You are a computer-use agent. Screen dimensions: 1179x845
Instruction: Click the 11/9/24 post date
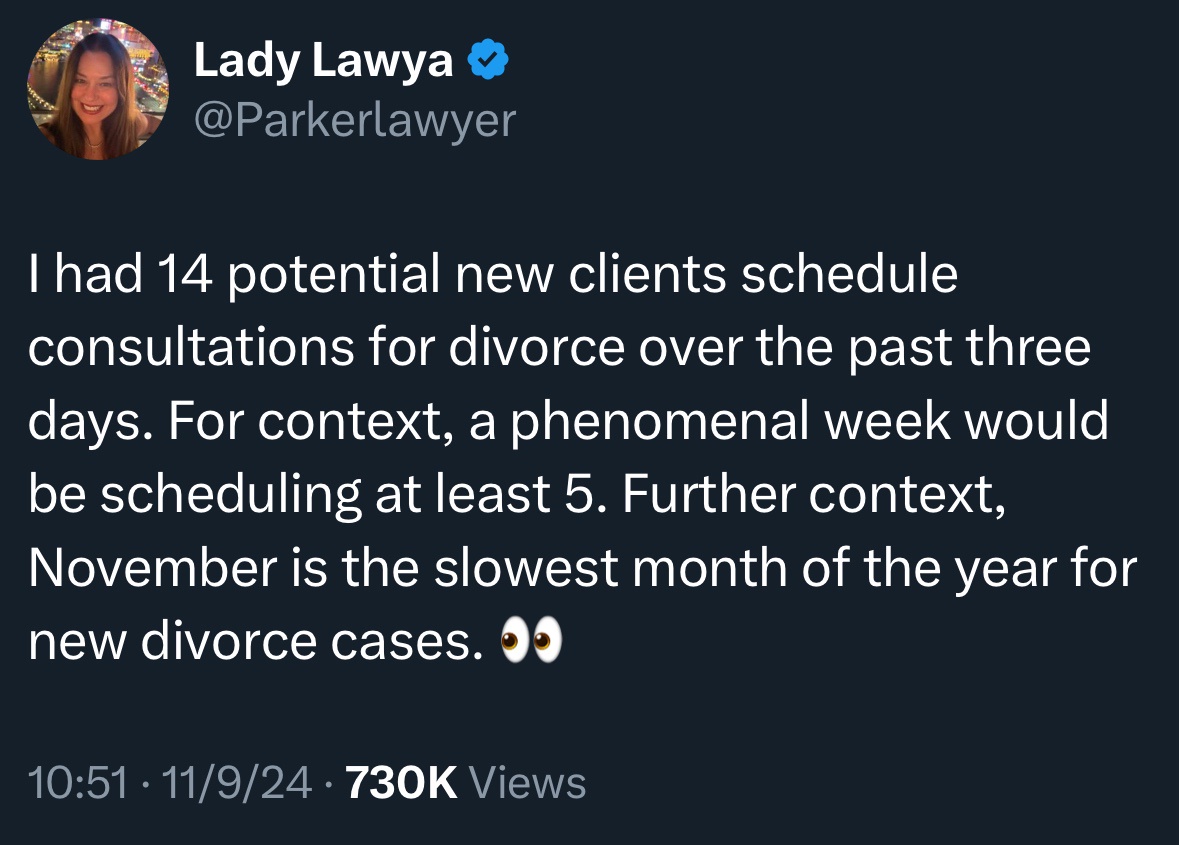click(x=236, y=782)
